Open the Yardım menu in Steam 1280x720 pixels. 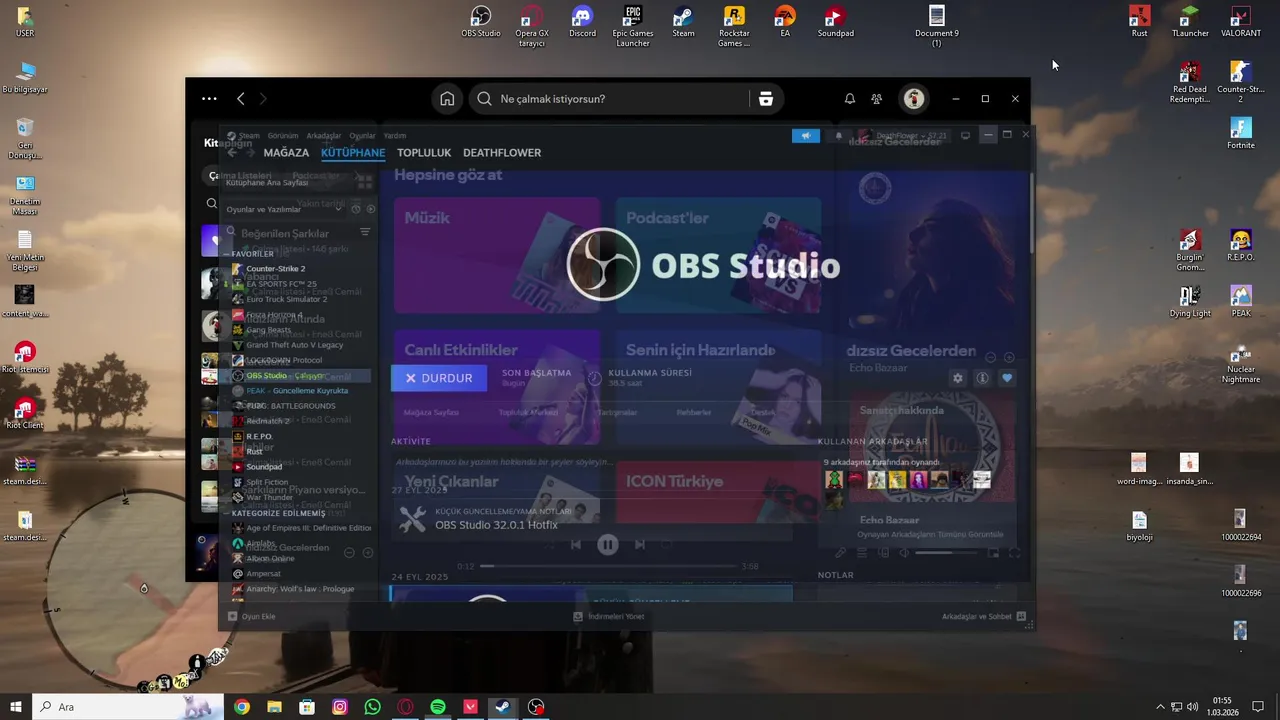[395, 136]
